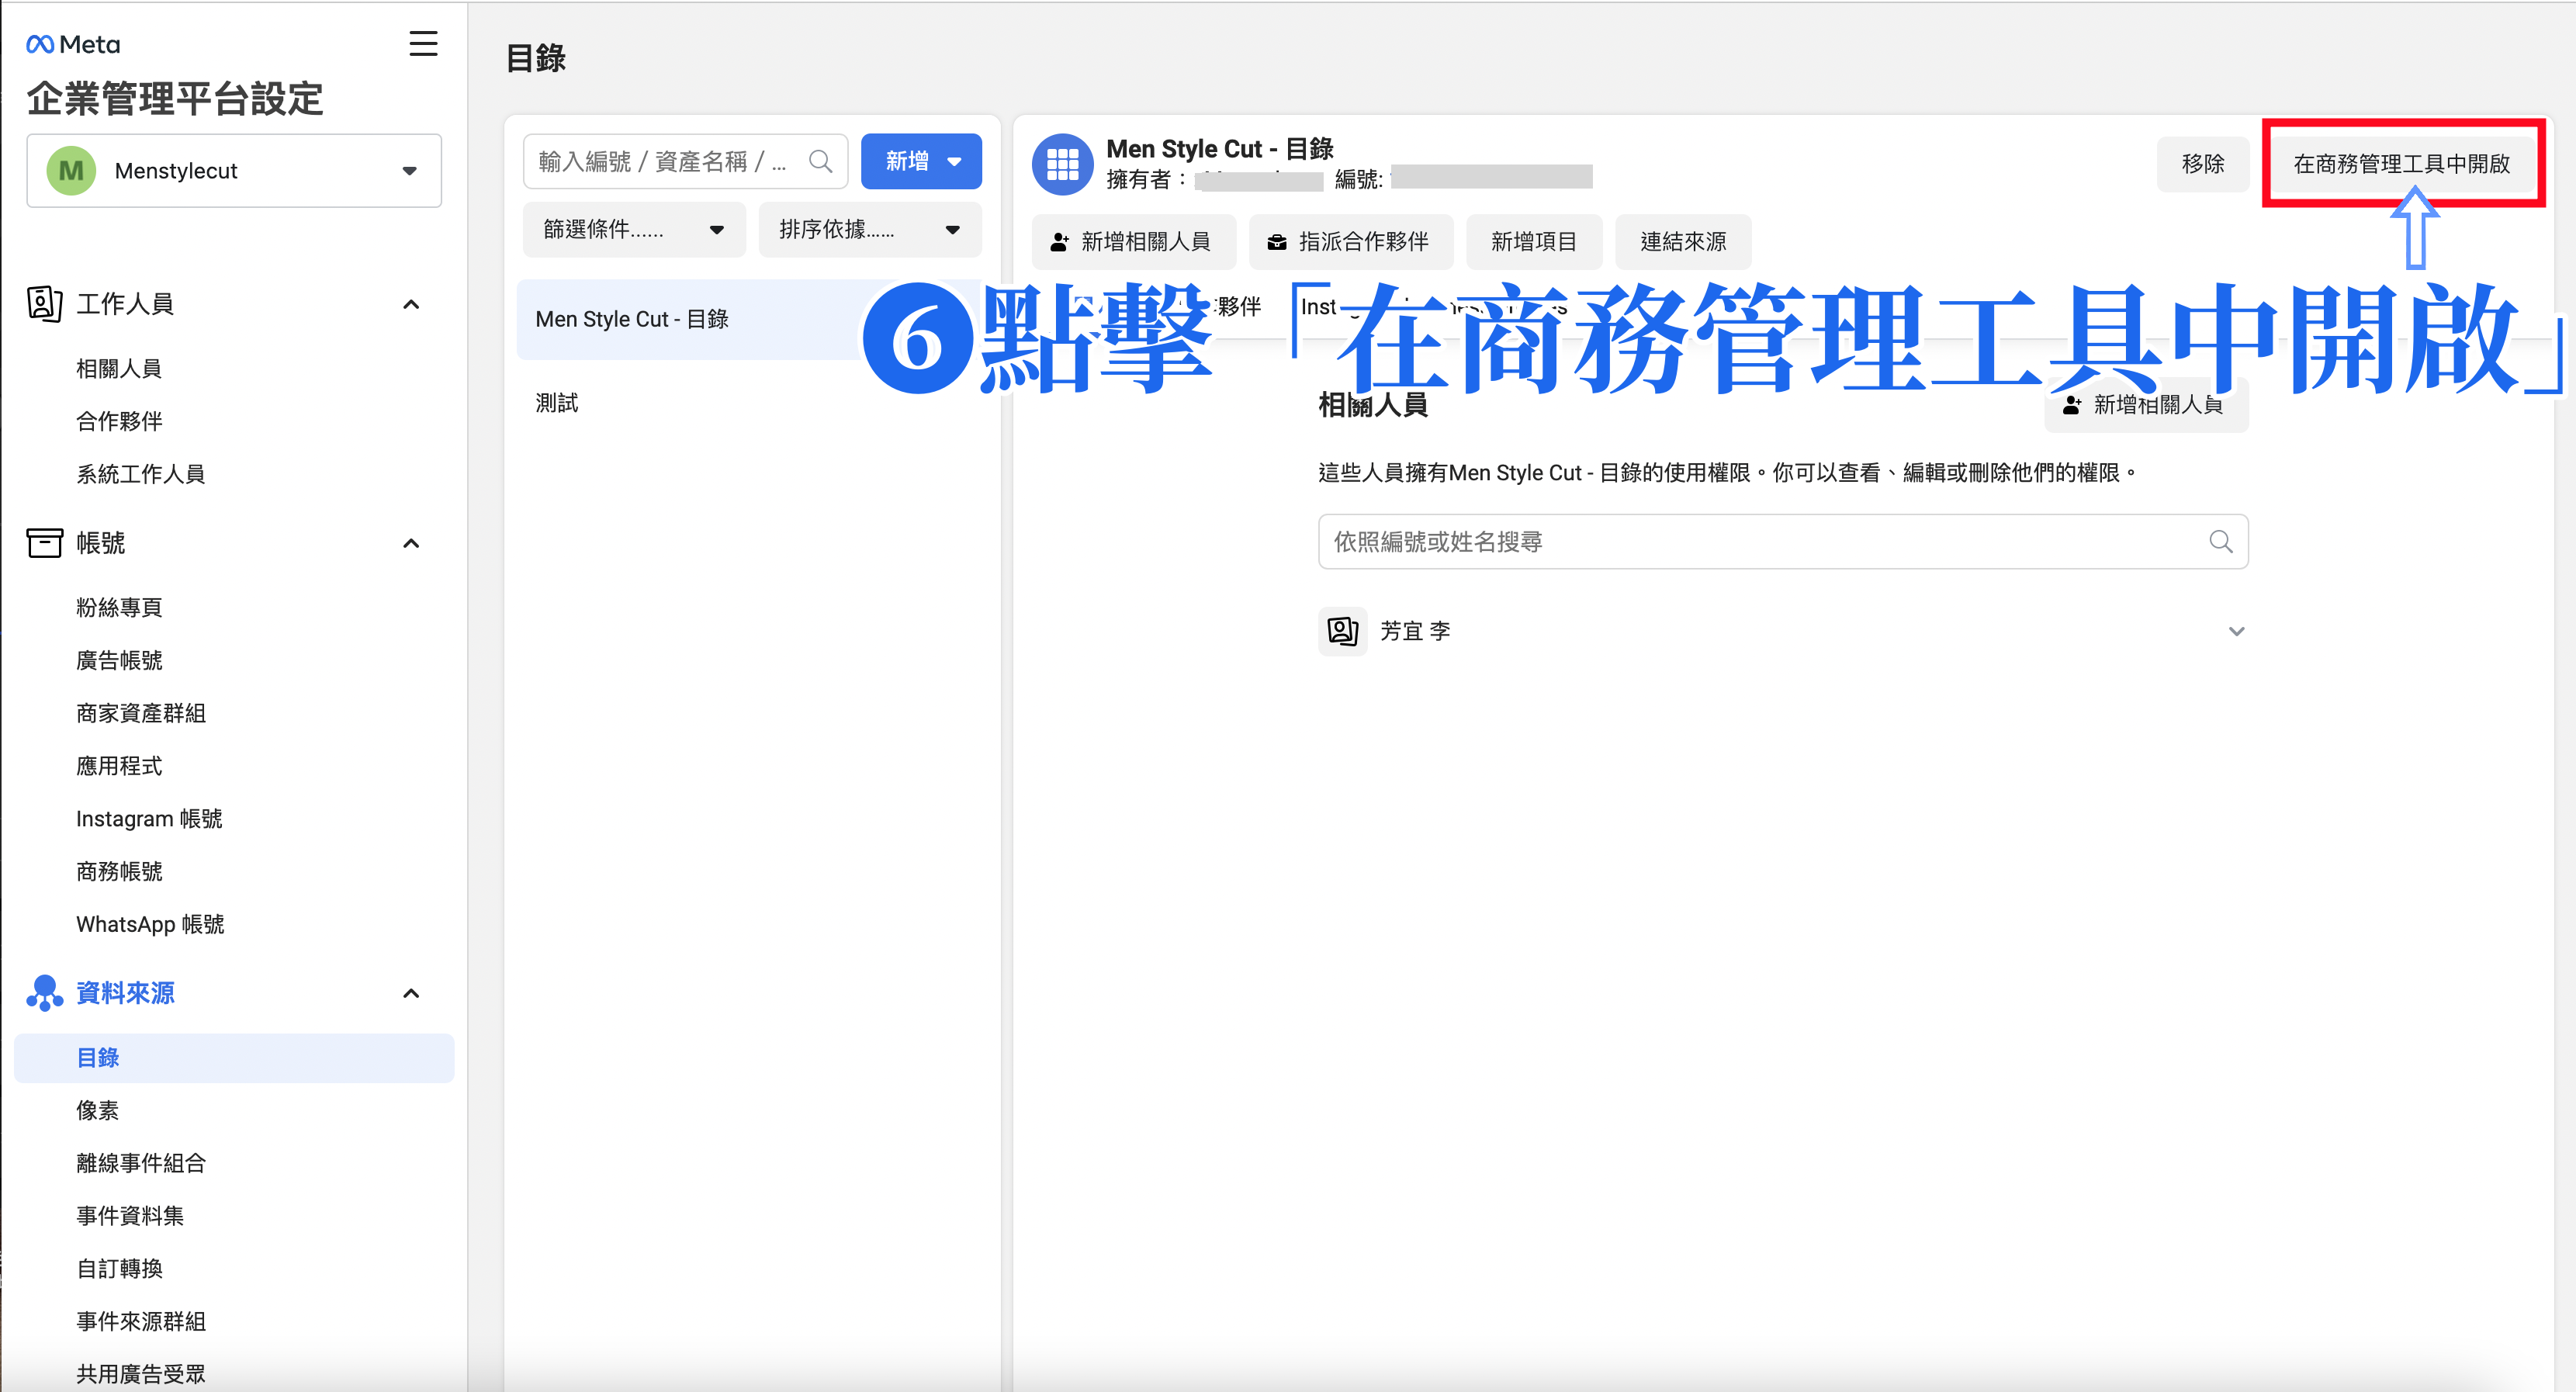Open the 排序依據 sort dropdown
The height and width of the screenshot is (1392, 2576).
tap(870, 229)
